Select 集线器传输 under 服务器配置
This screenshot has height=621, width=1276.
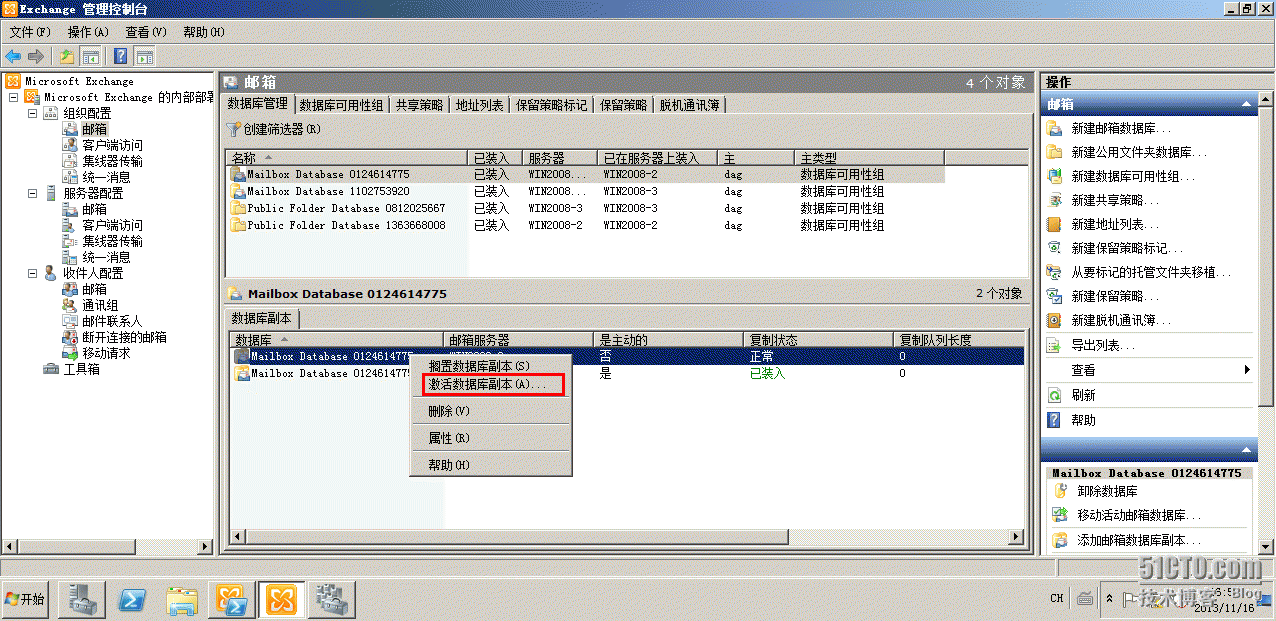(112, 241)
